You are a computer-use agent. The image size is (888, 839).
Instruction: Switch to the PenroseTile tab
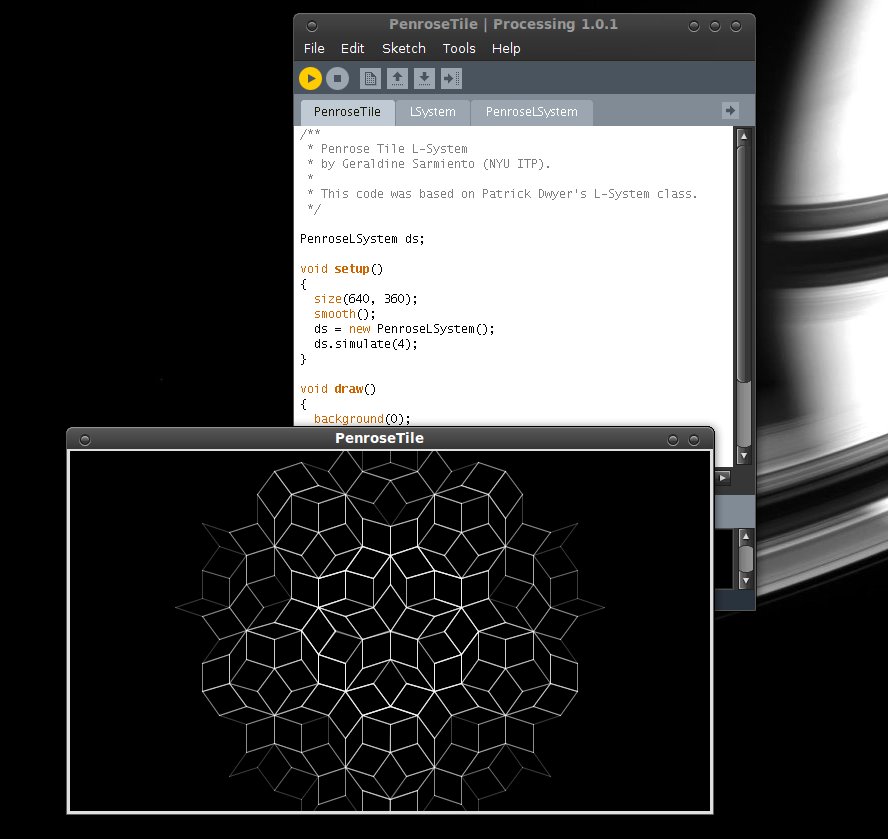click(347, 112)
